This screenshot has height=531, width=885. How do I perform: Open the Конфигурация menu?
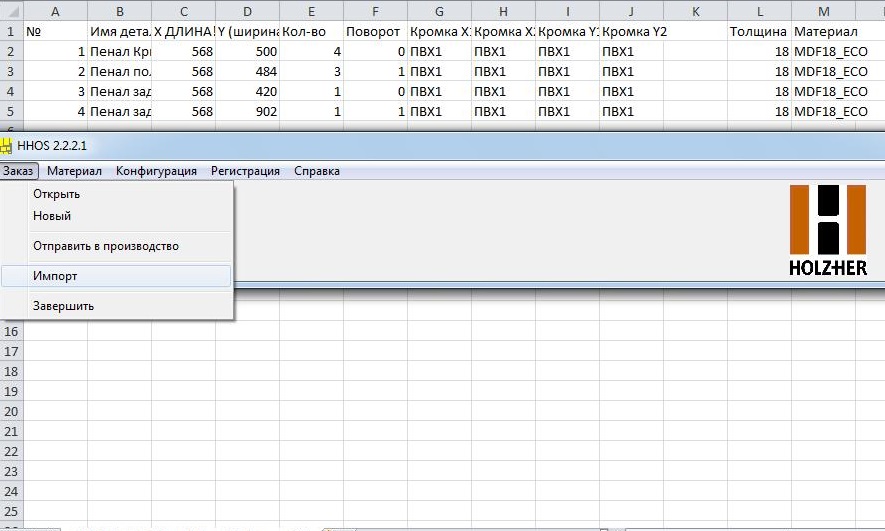(x=156, y=171)
